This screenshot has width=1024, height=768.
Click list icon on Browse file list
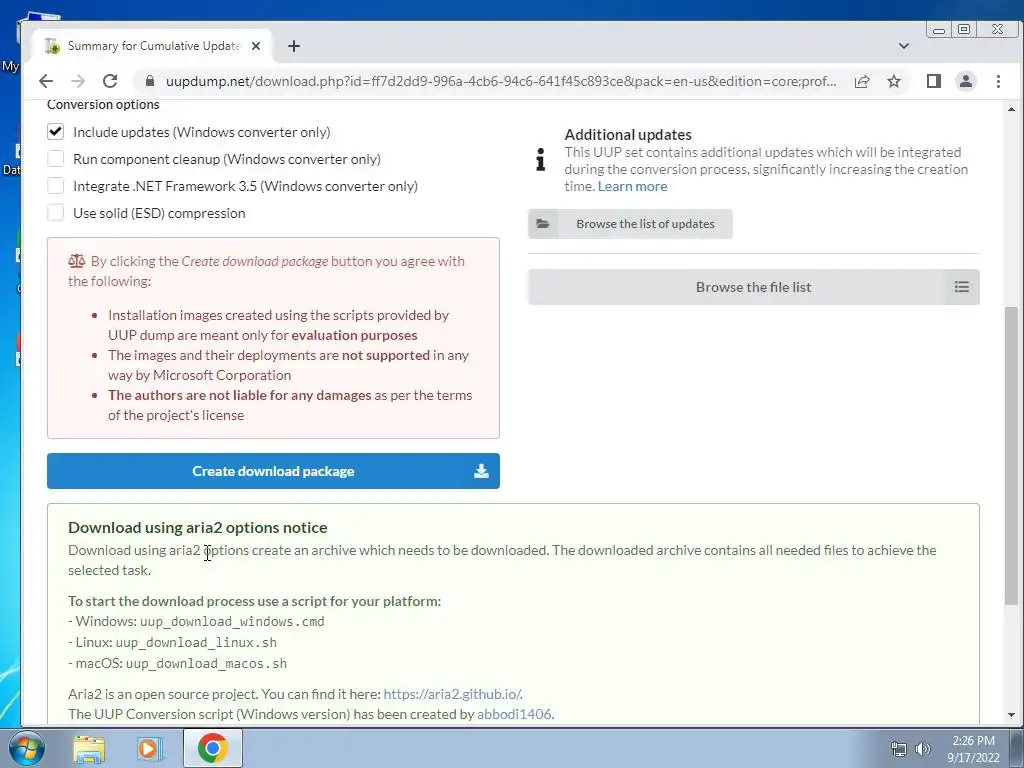click(961, 287)
